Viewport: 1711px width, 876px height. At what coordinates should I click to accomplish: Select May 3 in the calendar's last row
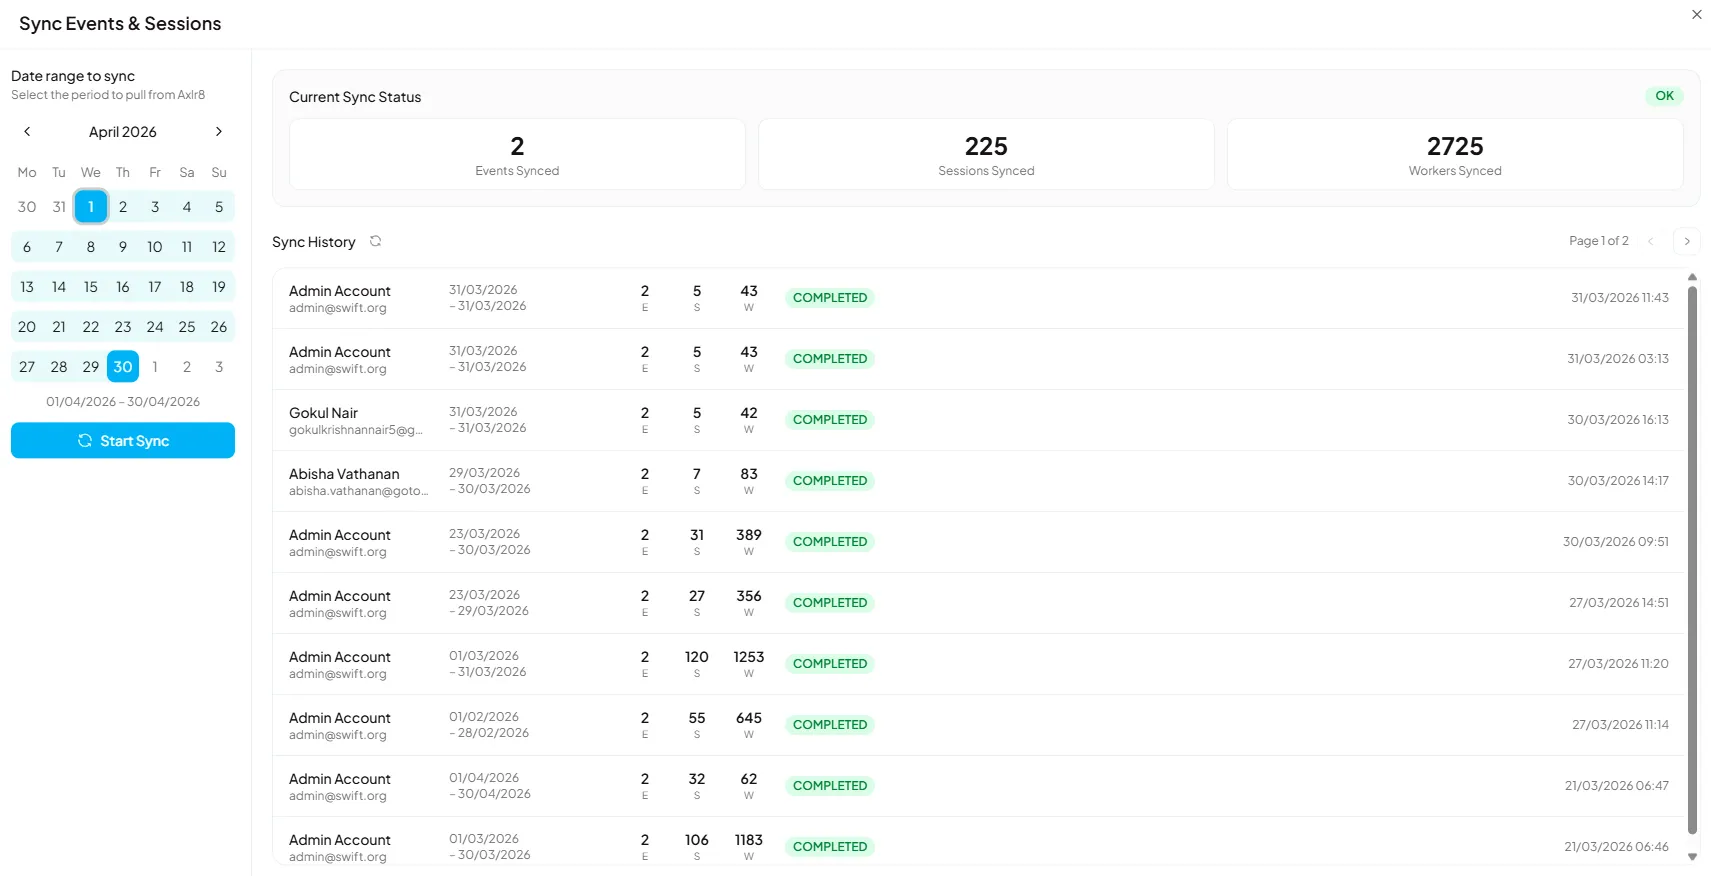click(219, 367)
